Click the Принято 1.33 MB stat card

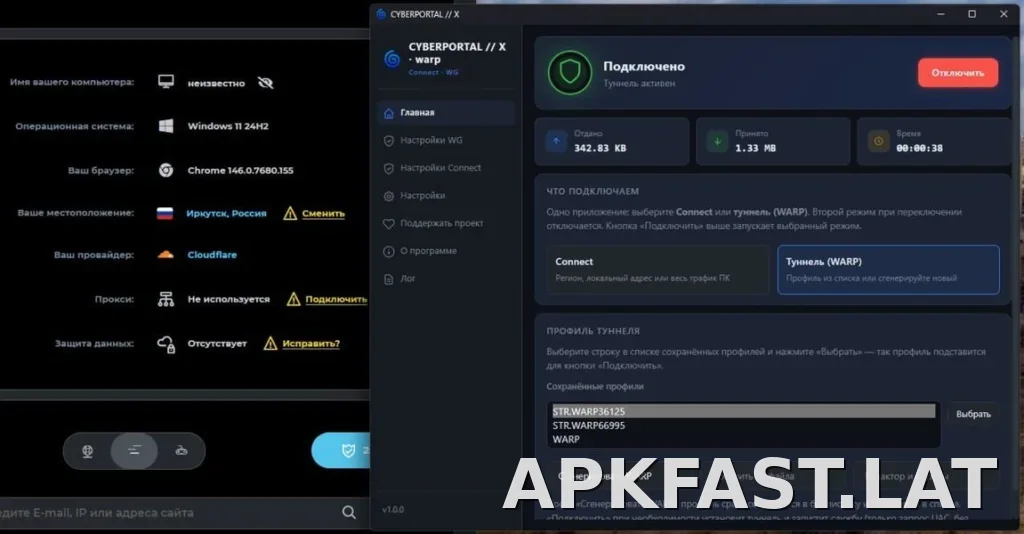pos(773,141)
